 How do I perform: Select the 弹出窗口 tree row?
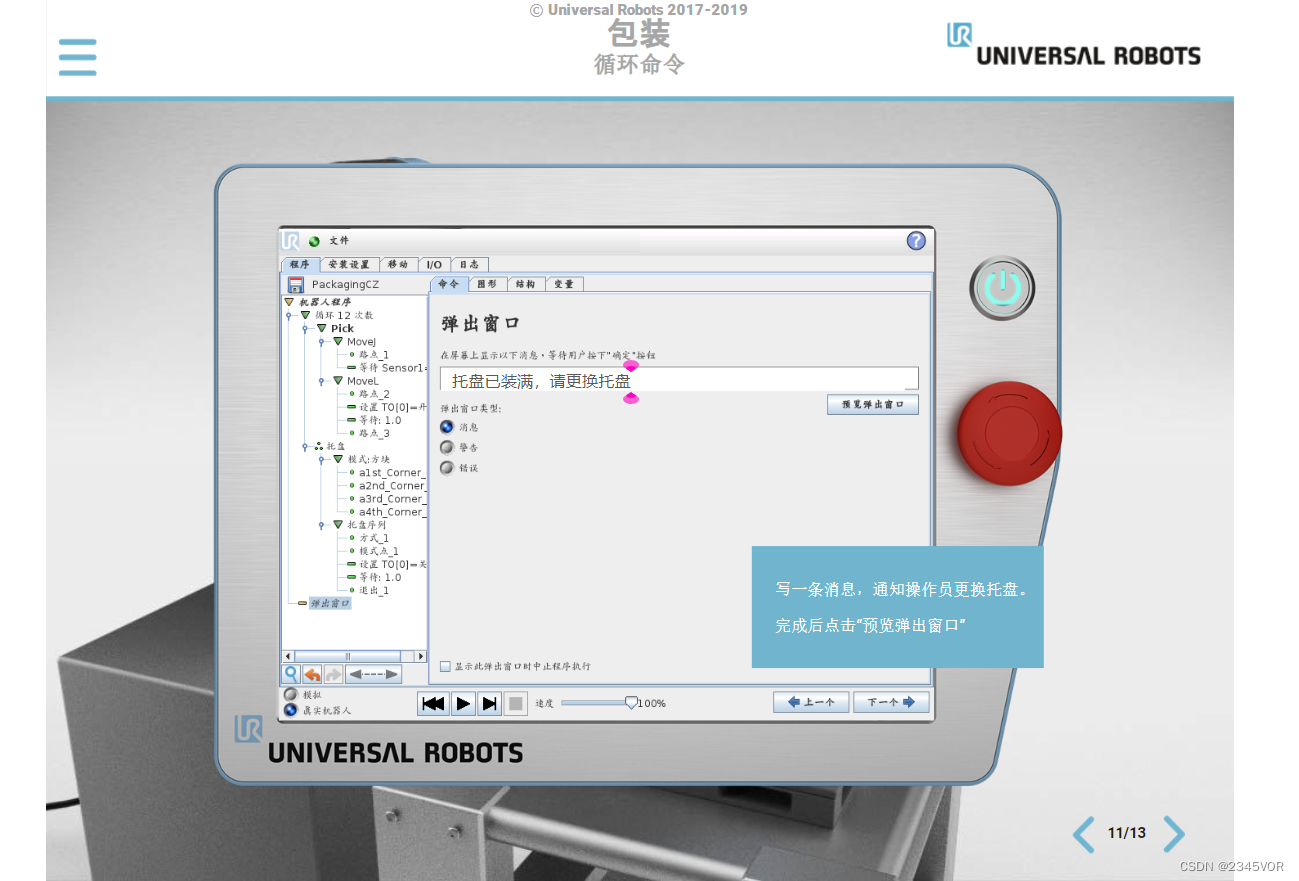pyautogui.click(x=330, y=603)
